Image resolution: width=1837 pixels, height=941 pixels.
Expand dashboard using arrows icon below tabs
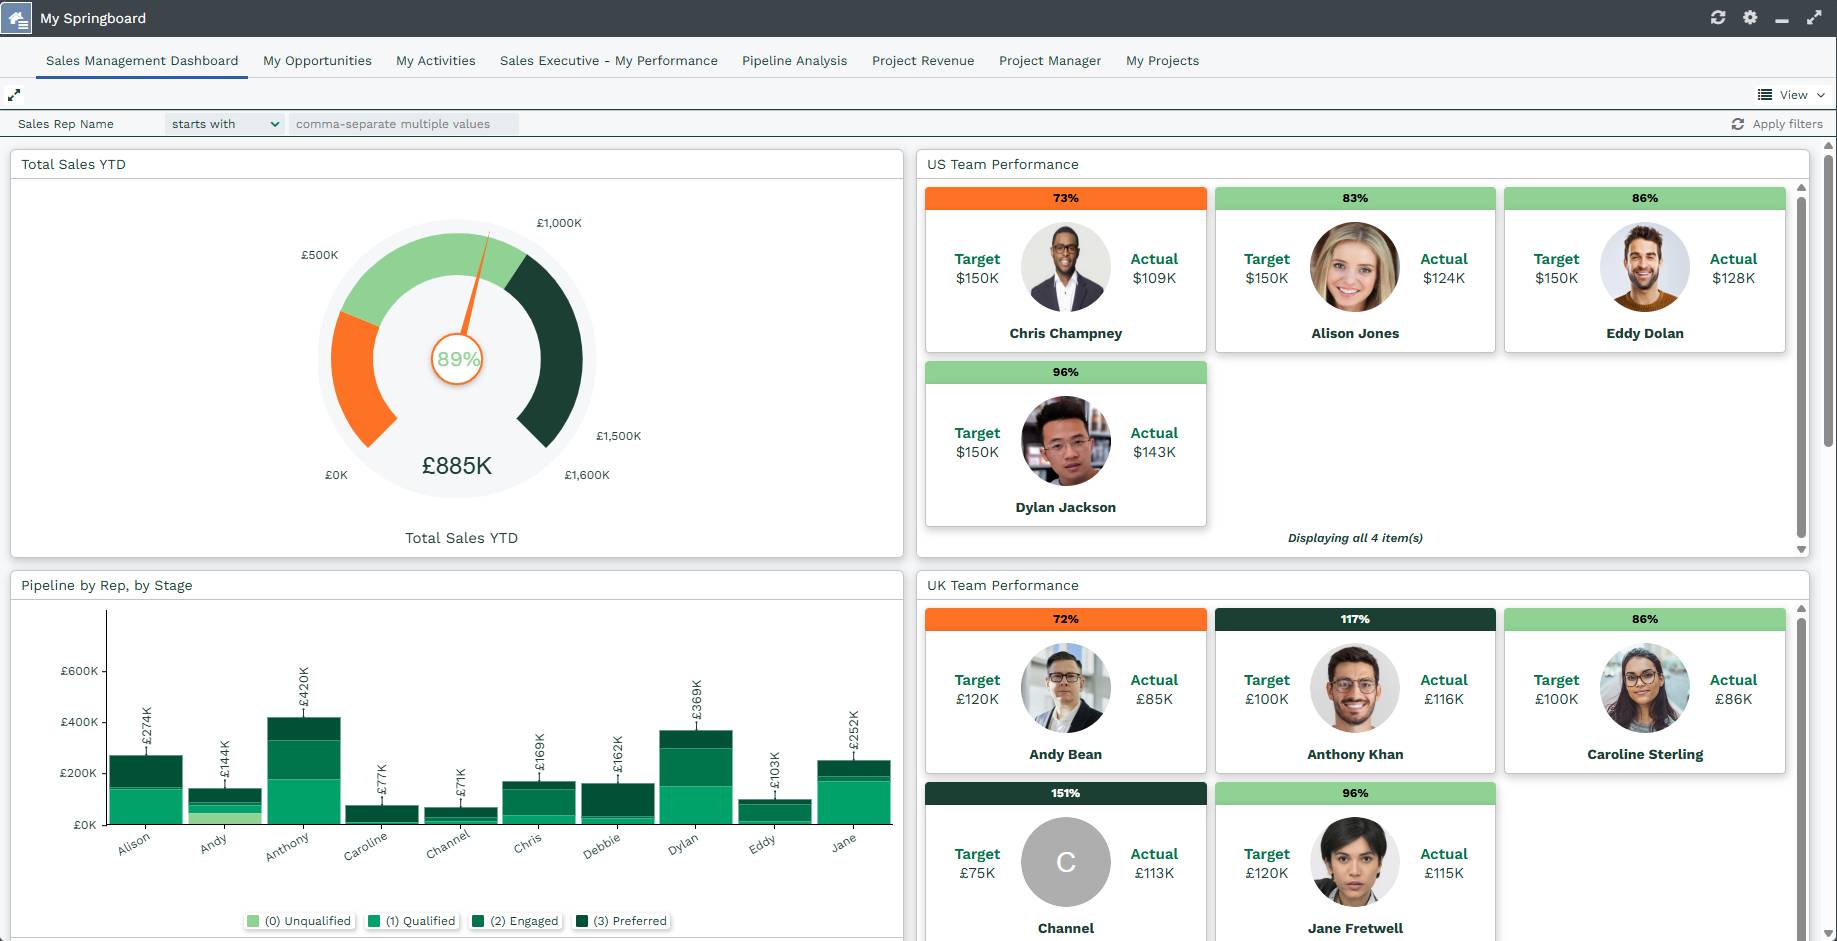tap(14, 95)
